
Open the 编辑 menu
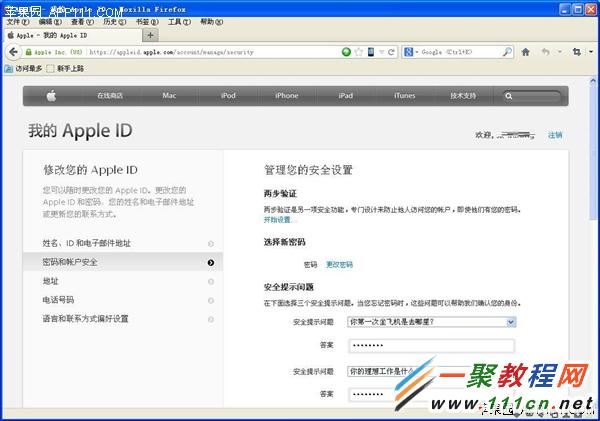50,22
